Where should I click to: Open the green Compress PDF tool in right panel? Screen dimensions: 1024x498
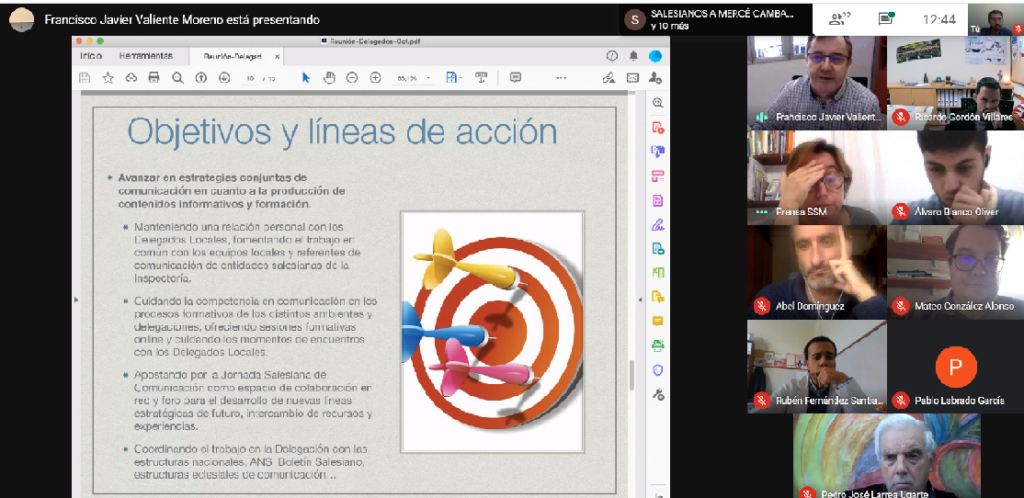click(x=658, y=272)
